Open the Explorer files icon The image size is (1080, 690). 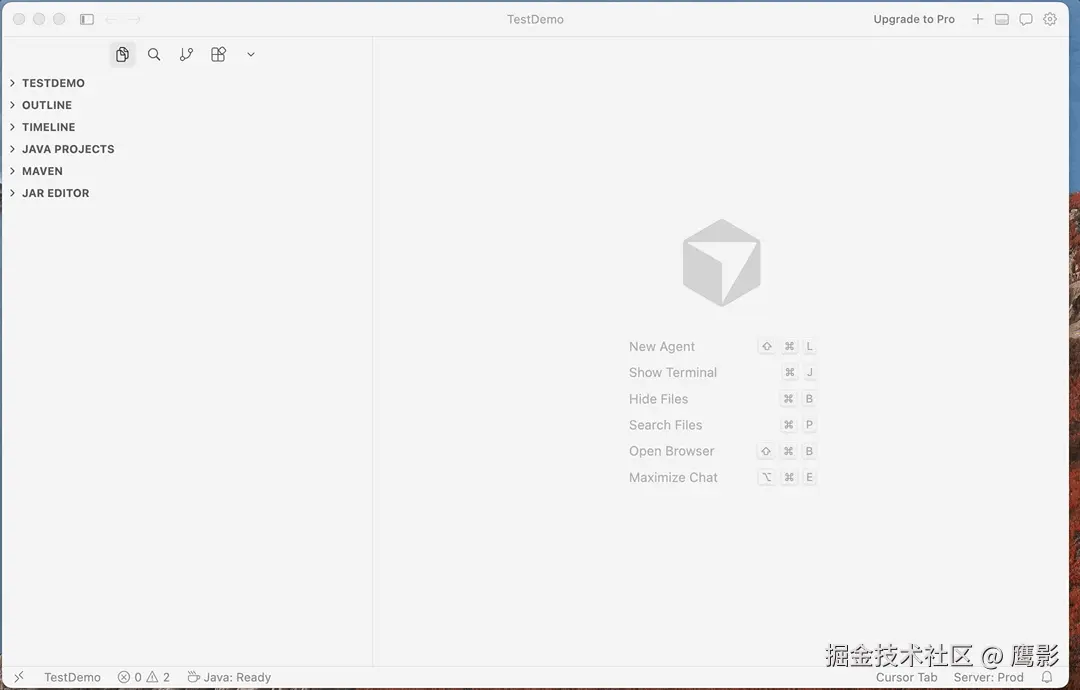click(x=122, y=54)
